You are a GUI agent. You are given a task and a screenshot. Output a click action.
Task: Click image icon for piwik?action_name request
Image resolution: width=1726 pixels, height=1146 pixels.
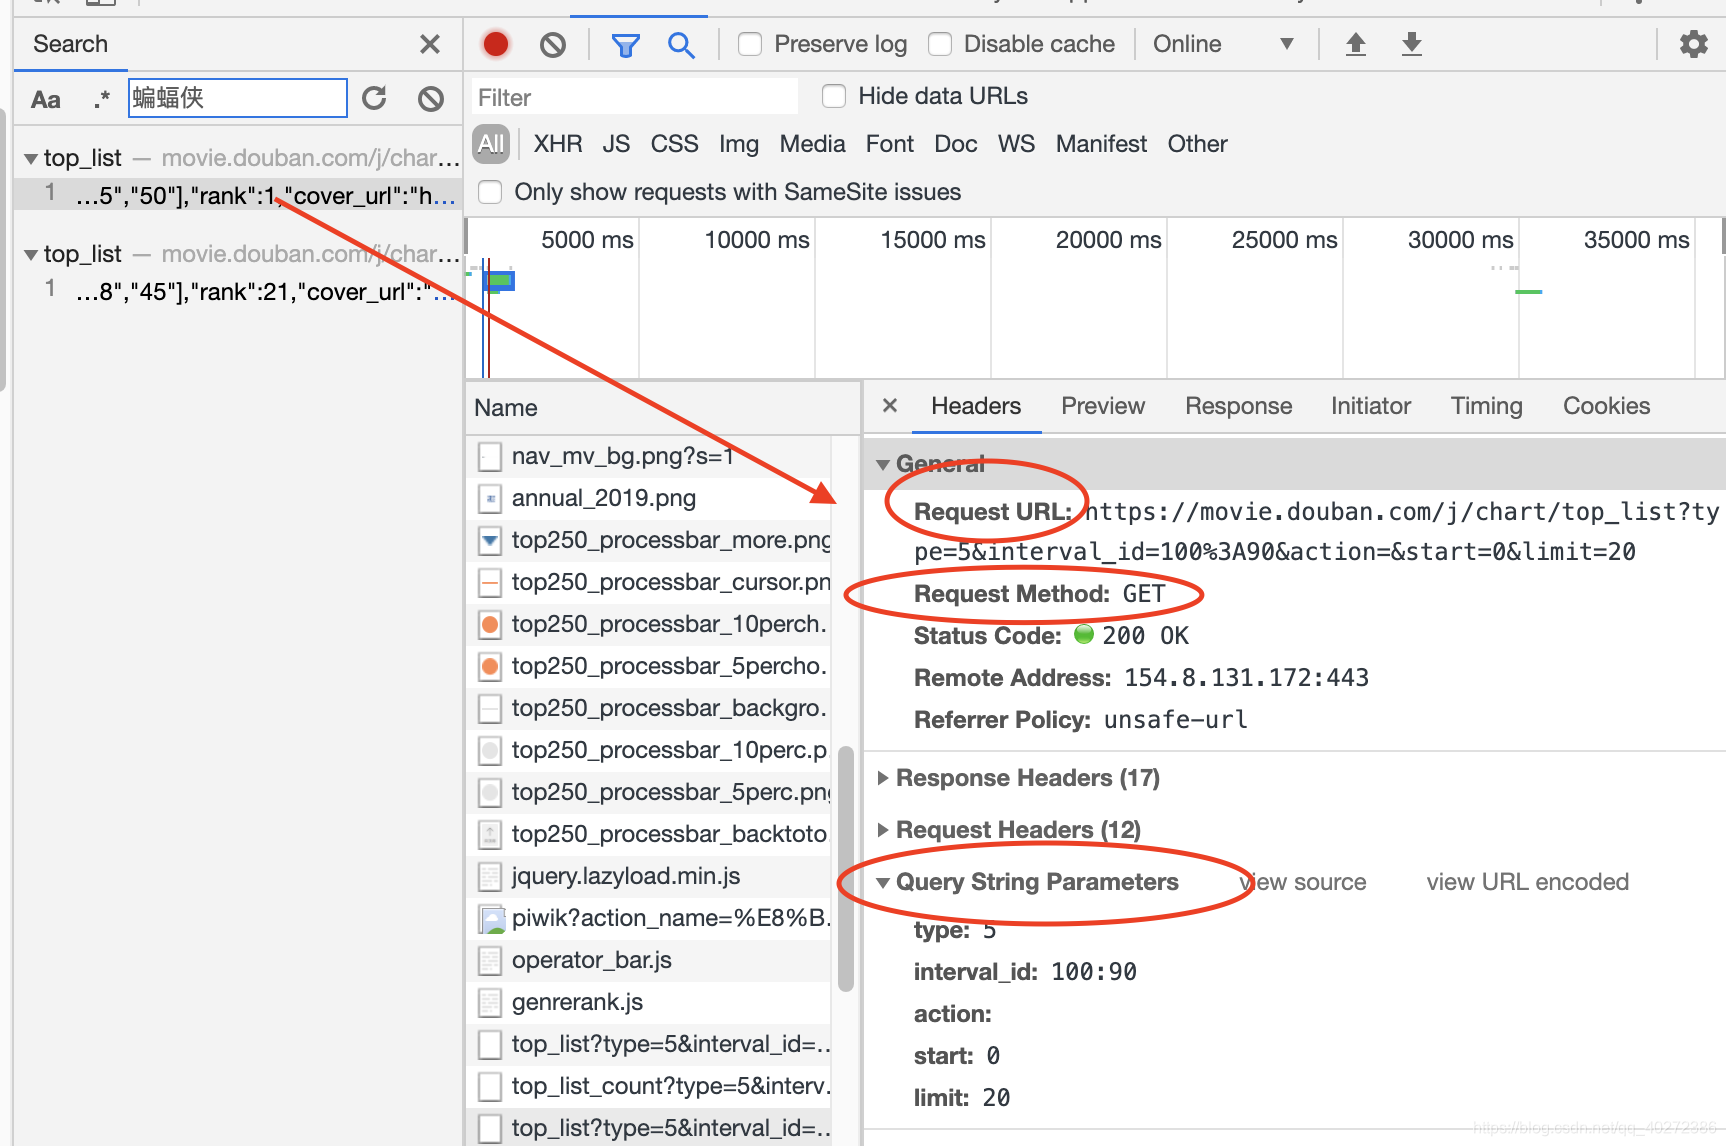[x=491, y=919]
